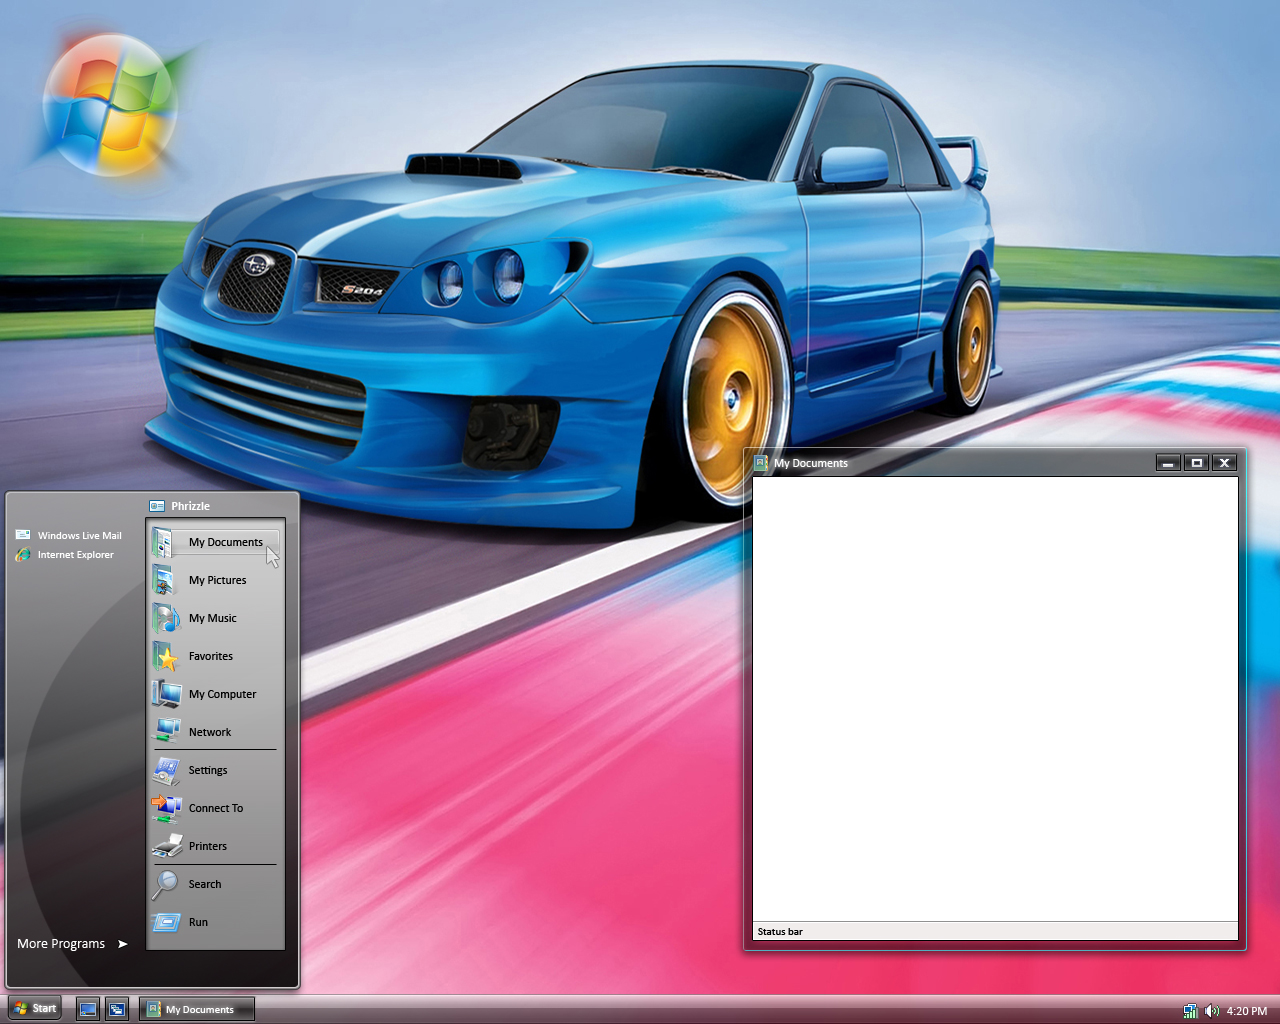The height and width of the screenshot is (1024, 1280).
Task: Click the Internet Explorer icon
Action: [23, 554]
